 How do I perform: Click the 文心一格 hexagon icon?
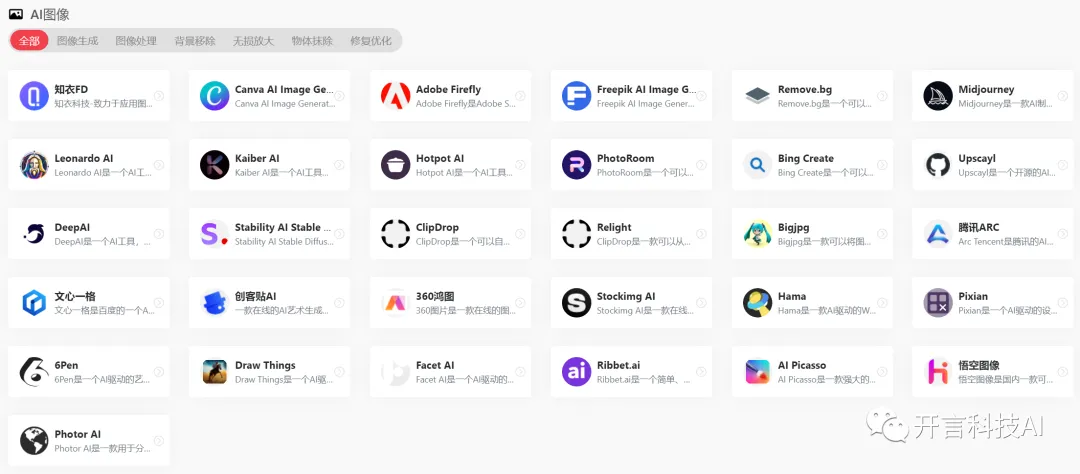34,302
